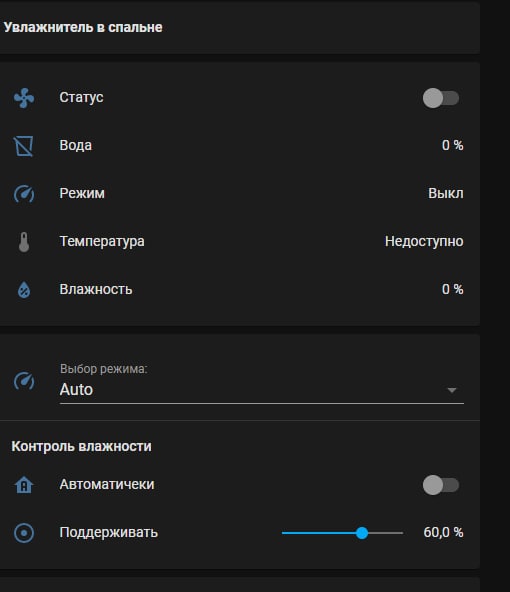Open the Режим row showing Выкл
The image size is (510, 592).
click(239, 193)
